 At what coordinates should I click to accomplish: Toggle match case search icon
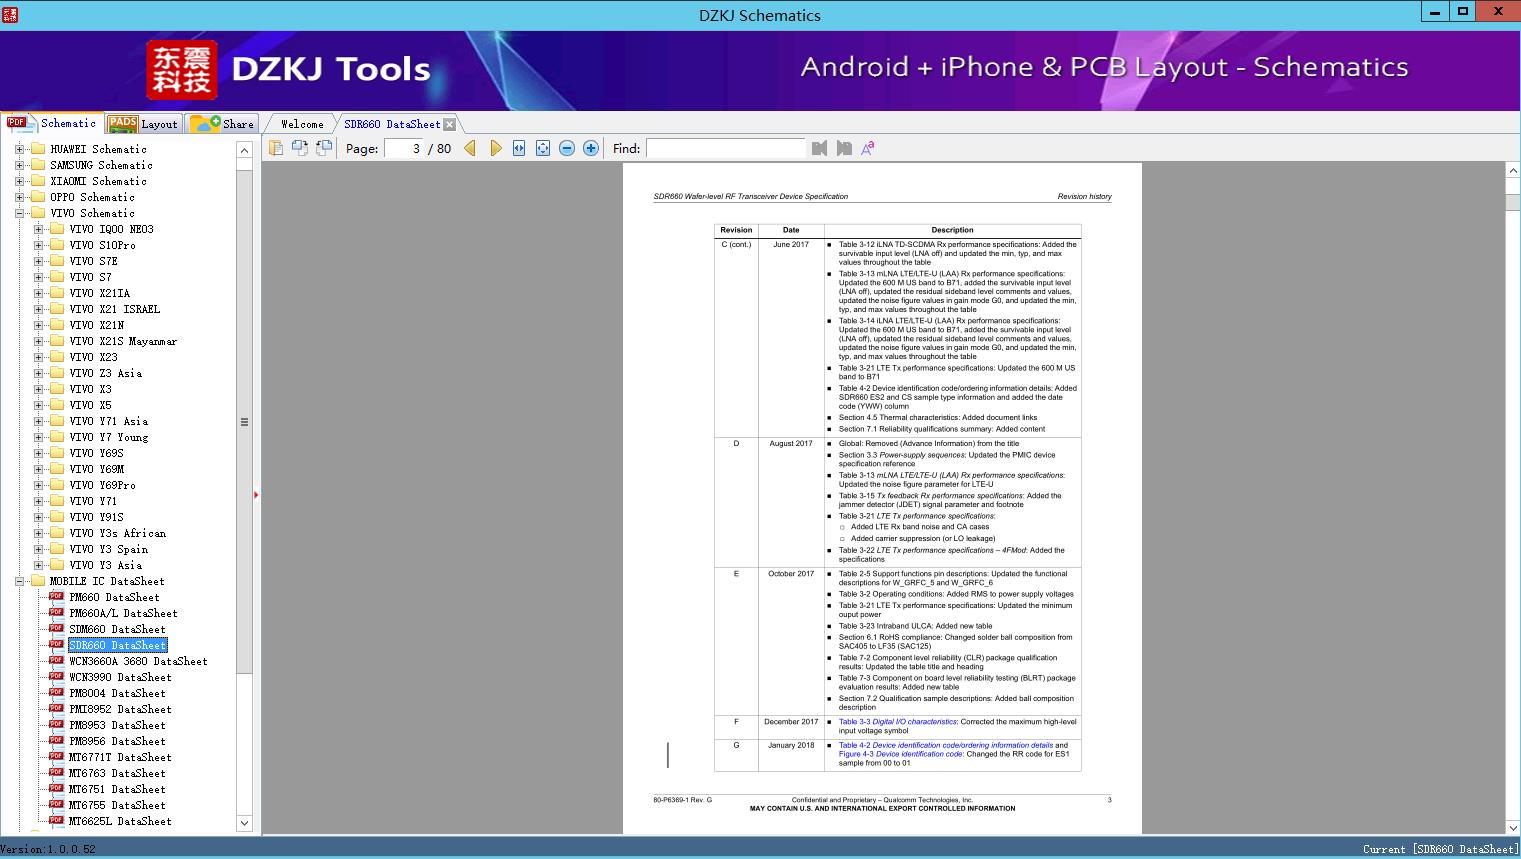[x=868, y=149]
